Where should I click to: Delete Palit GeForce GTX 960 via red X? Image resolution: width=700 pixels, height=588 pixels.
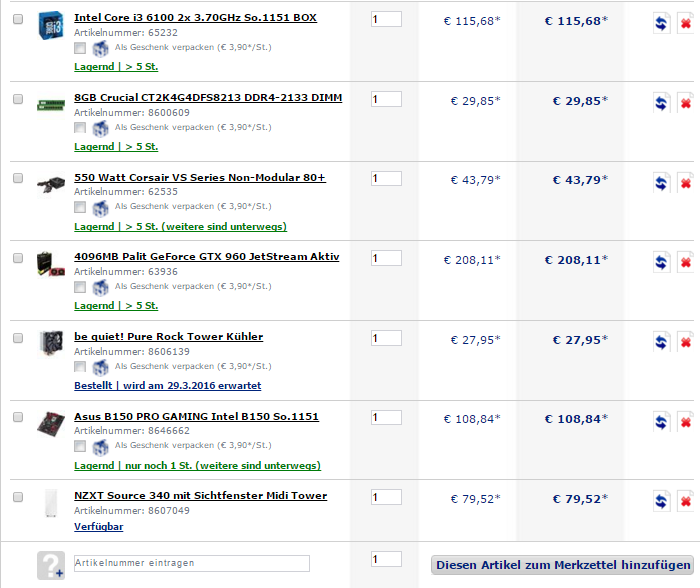click(x=686, y=262)
